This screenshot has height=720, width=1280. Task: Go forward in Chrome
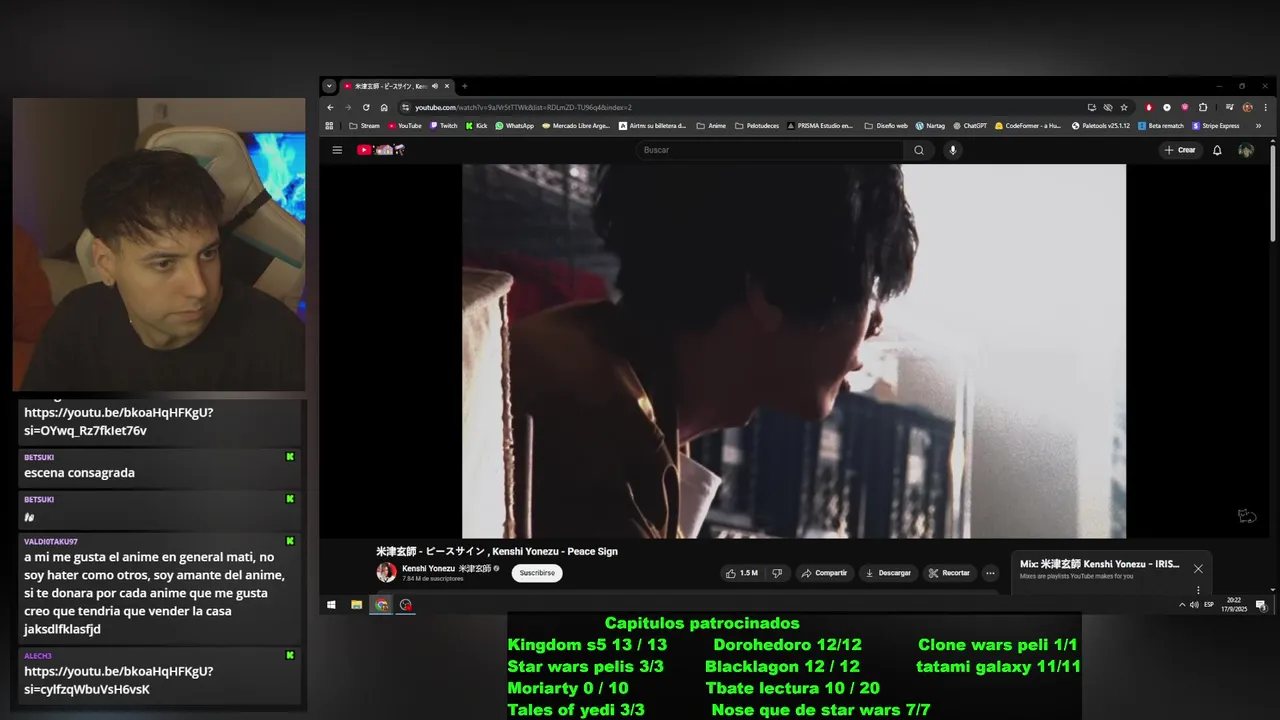348,107
